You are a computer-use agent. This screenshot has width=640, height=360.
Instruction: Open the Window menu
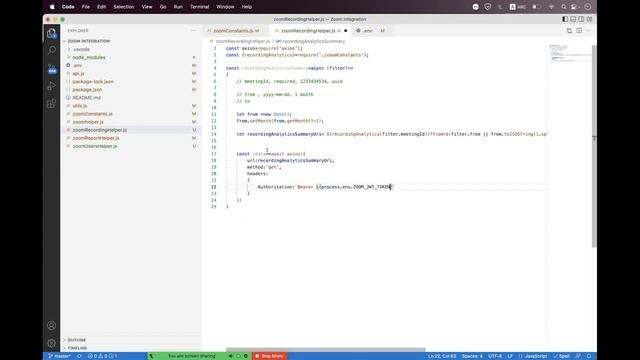point(225,7)
